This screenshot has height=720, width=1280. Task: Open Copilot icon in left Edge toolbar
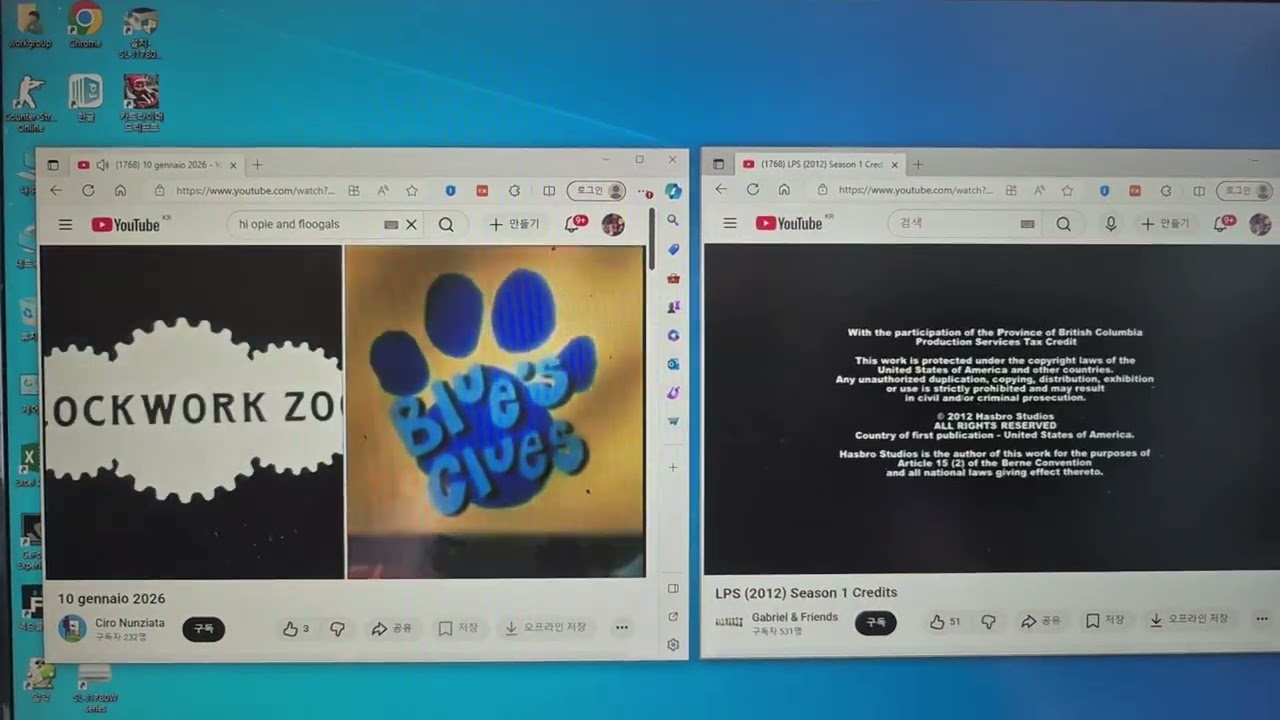[x=673, y=190]
